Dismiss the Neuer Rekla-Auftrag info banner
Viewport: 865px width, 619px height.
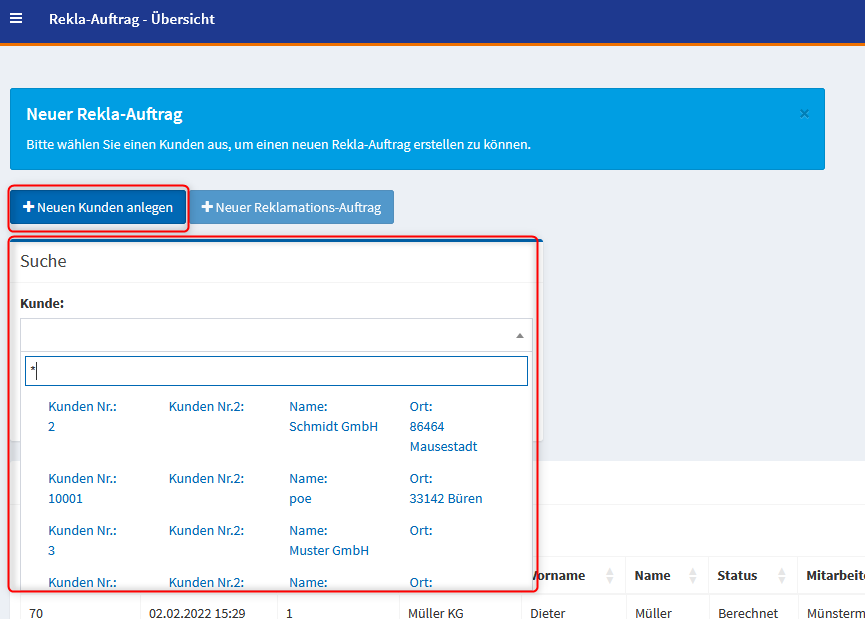tap(804, 114)
